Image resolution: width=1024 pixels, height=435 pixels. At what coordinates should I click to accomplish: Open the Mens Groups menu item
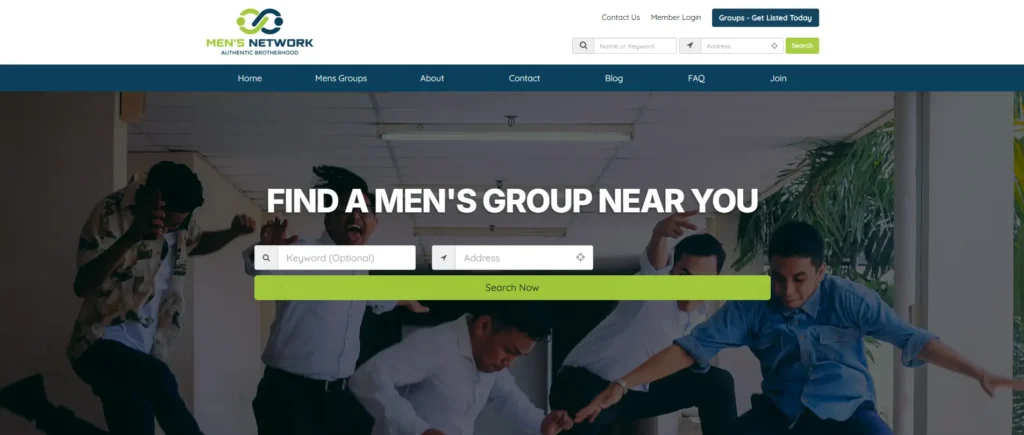pyautogui.click(x=341, y=78)
